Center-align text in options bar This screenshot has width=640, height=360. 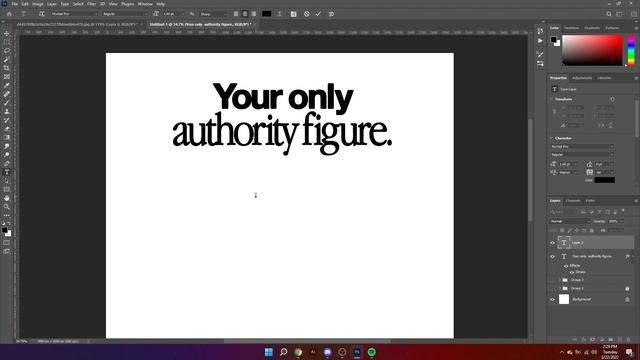tap(245, 14)
